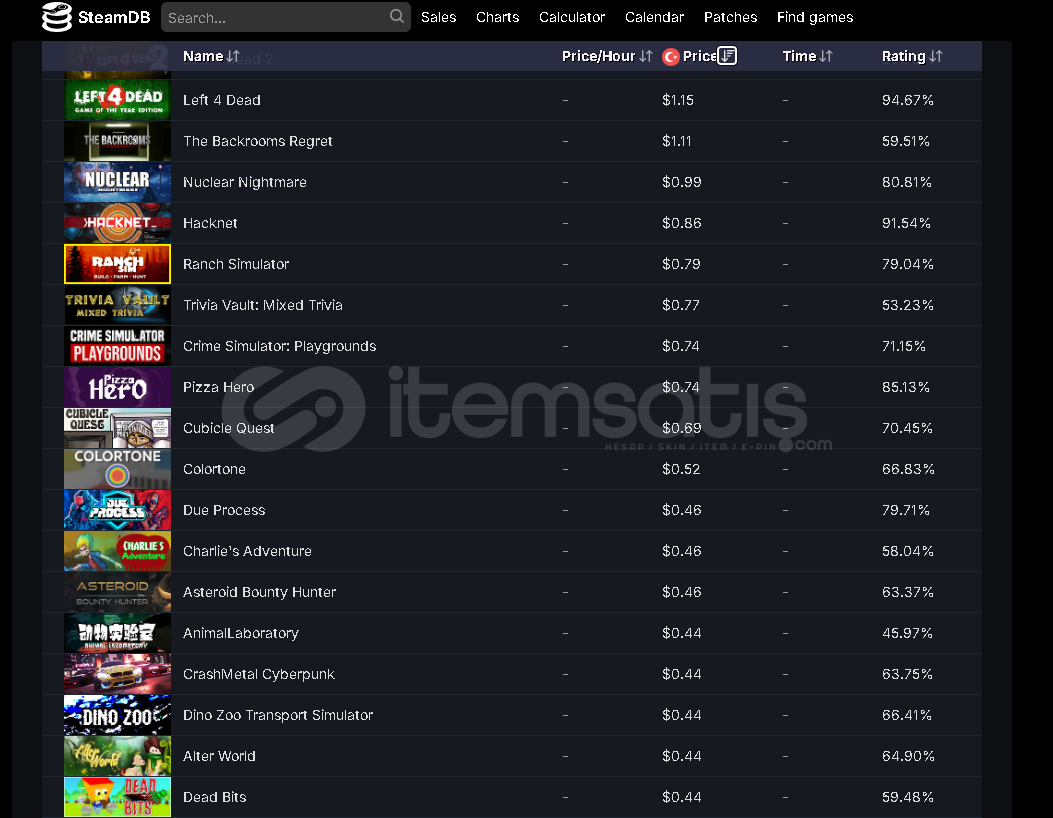1053x818 pixels.
Task: Select AnimalLaboratory rating 45.97%
Action: (907, 633)
